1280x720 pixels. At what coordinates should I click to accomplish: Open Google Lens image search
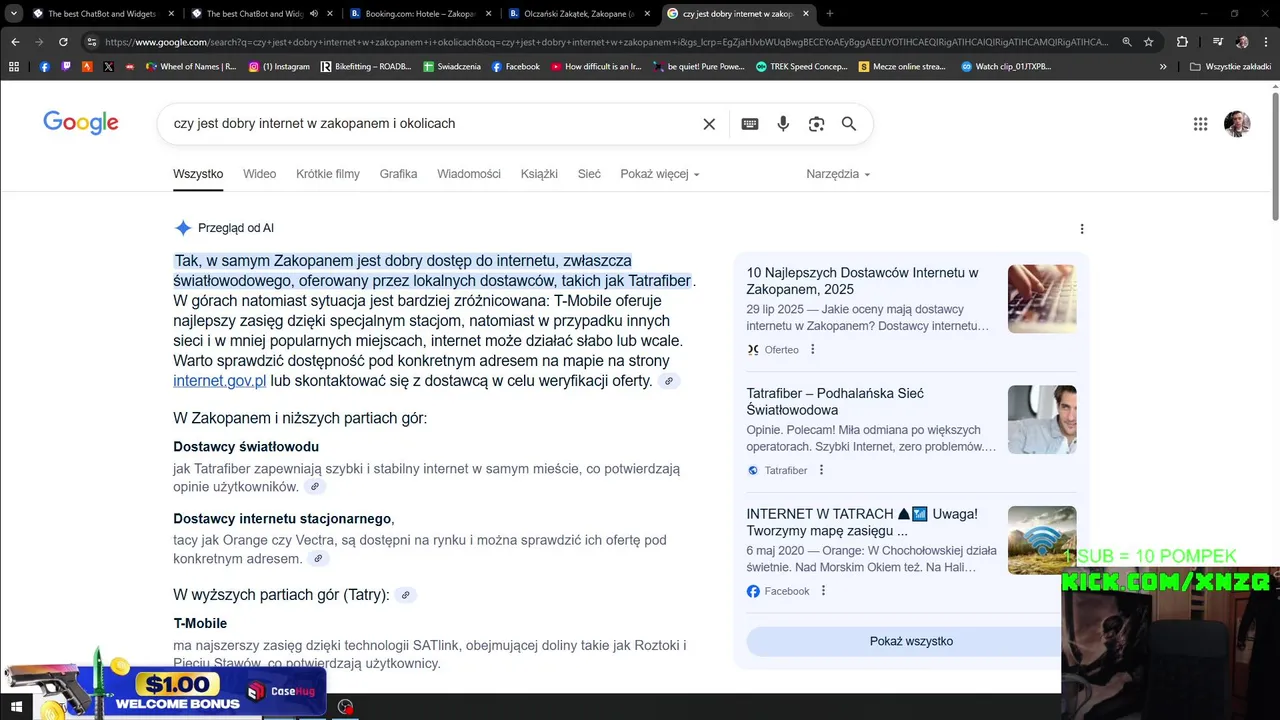point(816,124)
